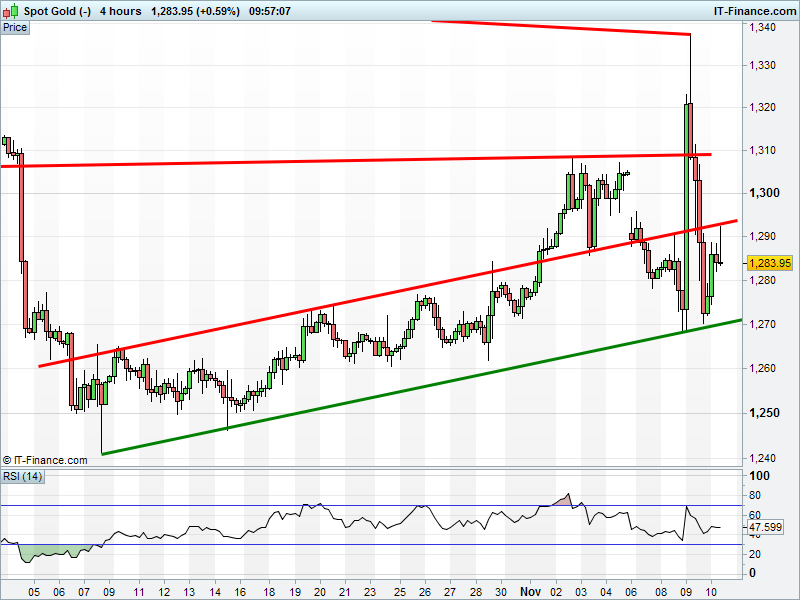Click the bold 1,300 price axis label

764,193
